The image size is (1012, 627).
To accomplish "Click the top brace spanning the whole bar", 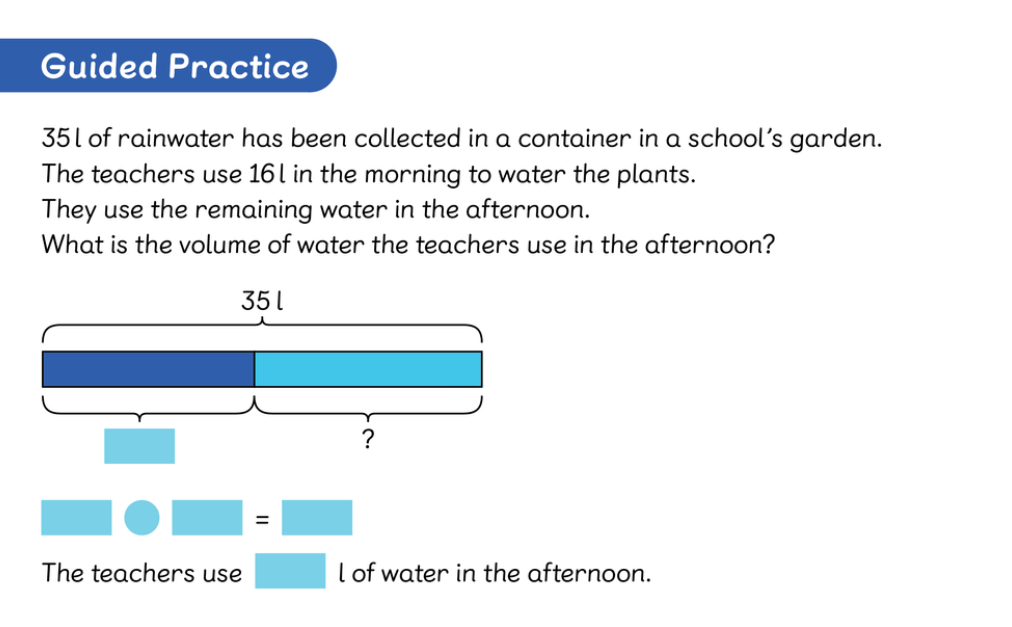I will coord(262,332).
